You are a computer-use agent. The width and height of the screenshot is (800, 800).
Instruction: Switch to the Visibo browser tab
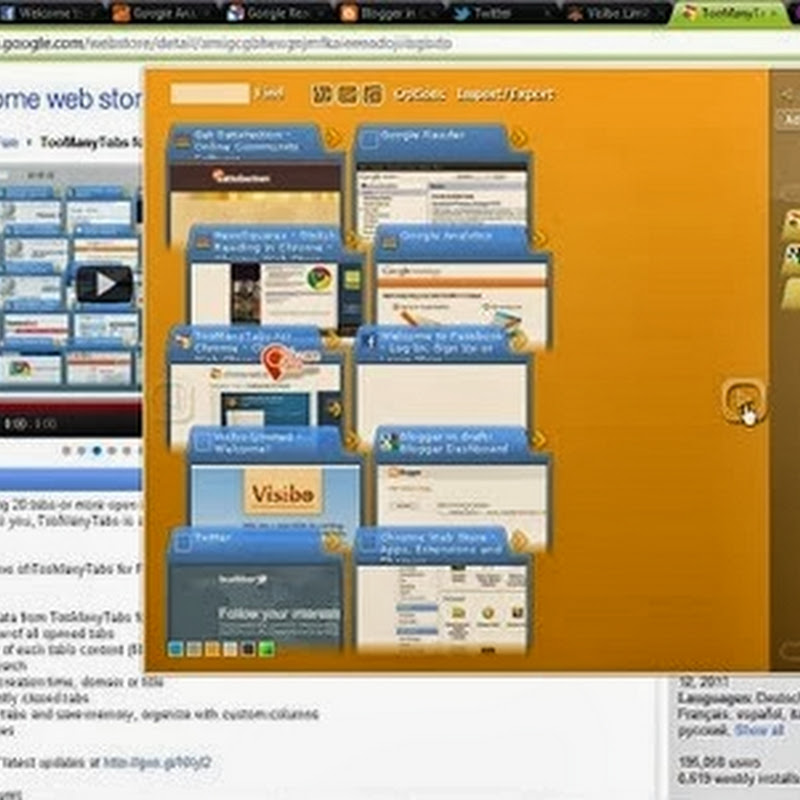point(616,13)
